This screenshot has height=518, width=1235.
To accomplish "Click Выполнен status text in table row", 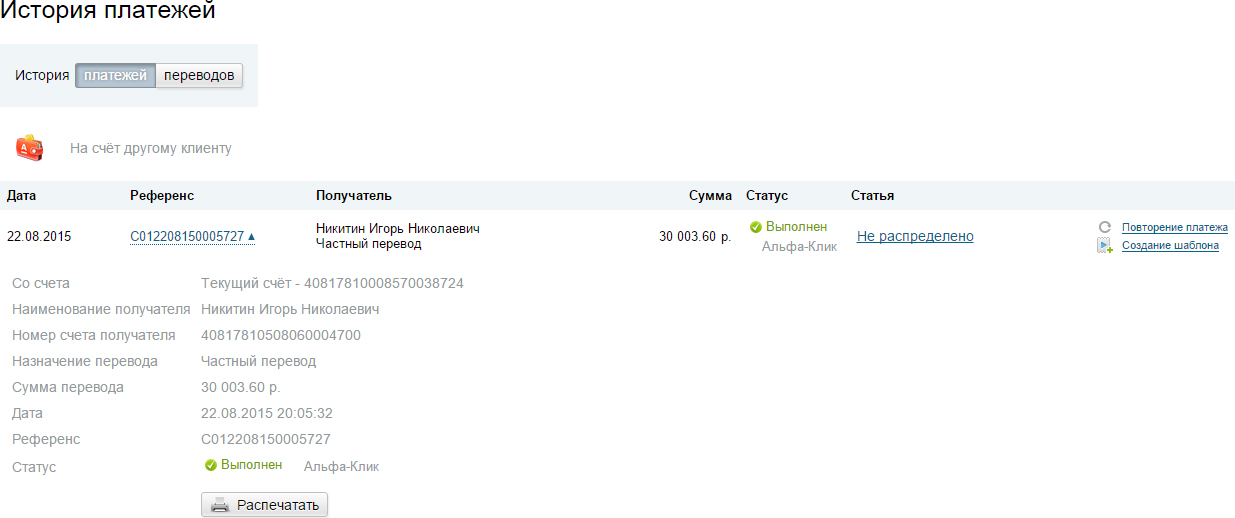I will (797, 227).
